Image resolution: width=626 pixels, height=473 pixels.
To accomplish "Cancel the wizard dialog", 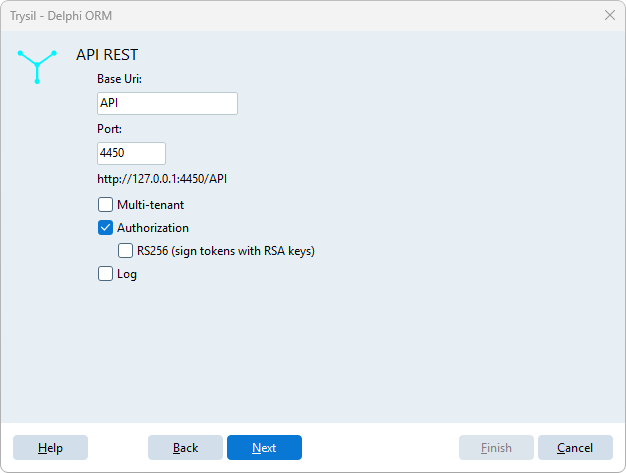I will [575, 447].
